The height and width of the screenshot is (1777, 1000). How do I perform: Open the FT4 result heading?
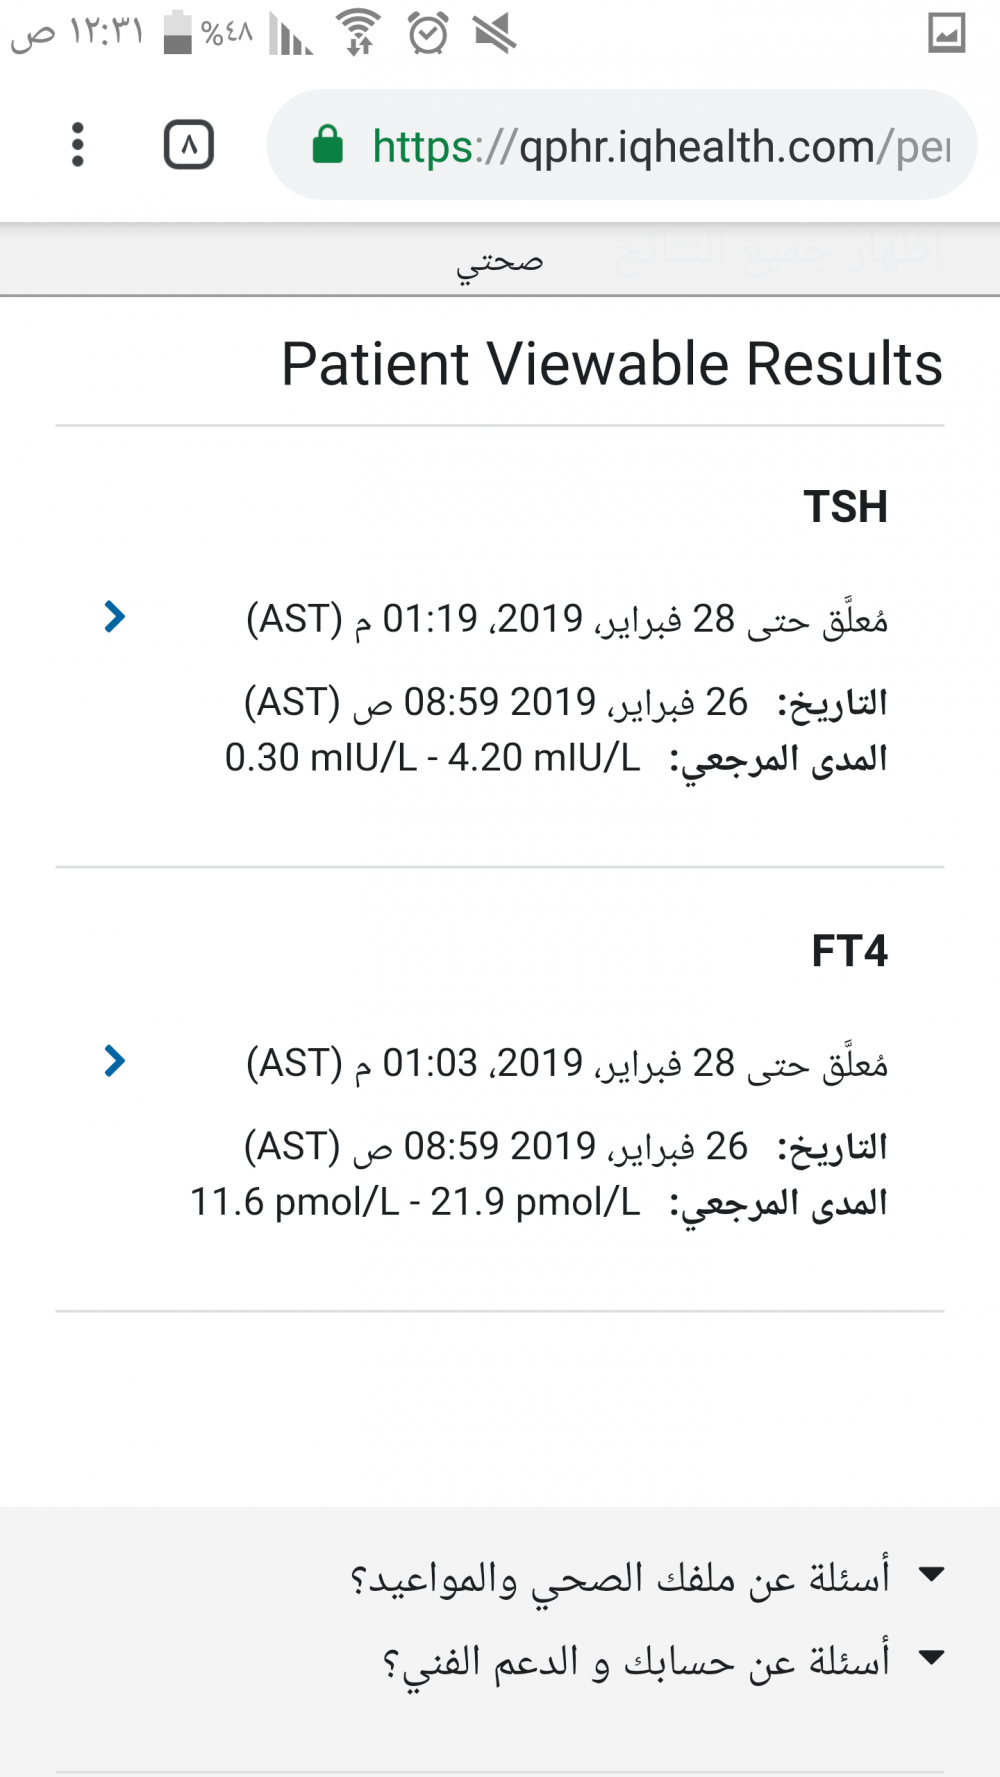pyautogui.click(x=849, y=951)
